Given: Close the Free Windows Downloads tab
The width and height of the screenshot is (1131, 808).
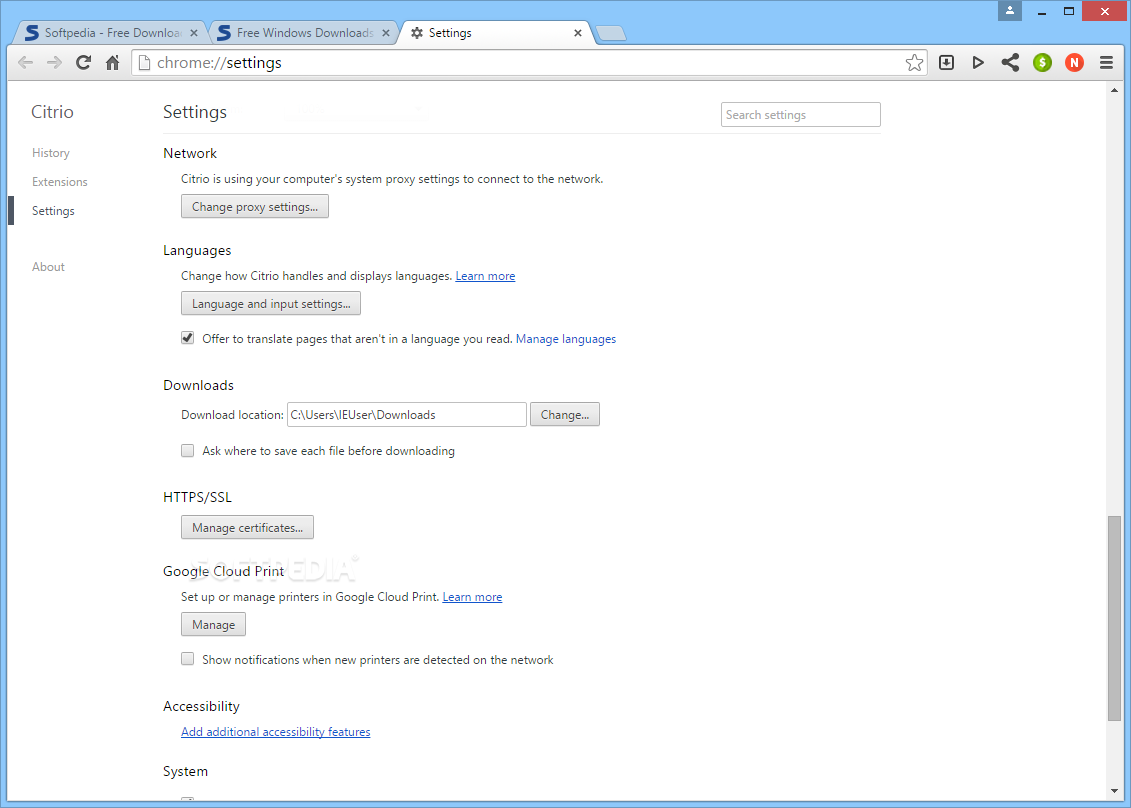Looking at the screenshot, I should (386, 33).
